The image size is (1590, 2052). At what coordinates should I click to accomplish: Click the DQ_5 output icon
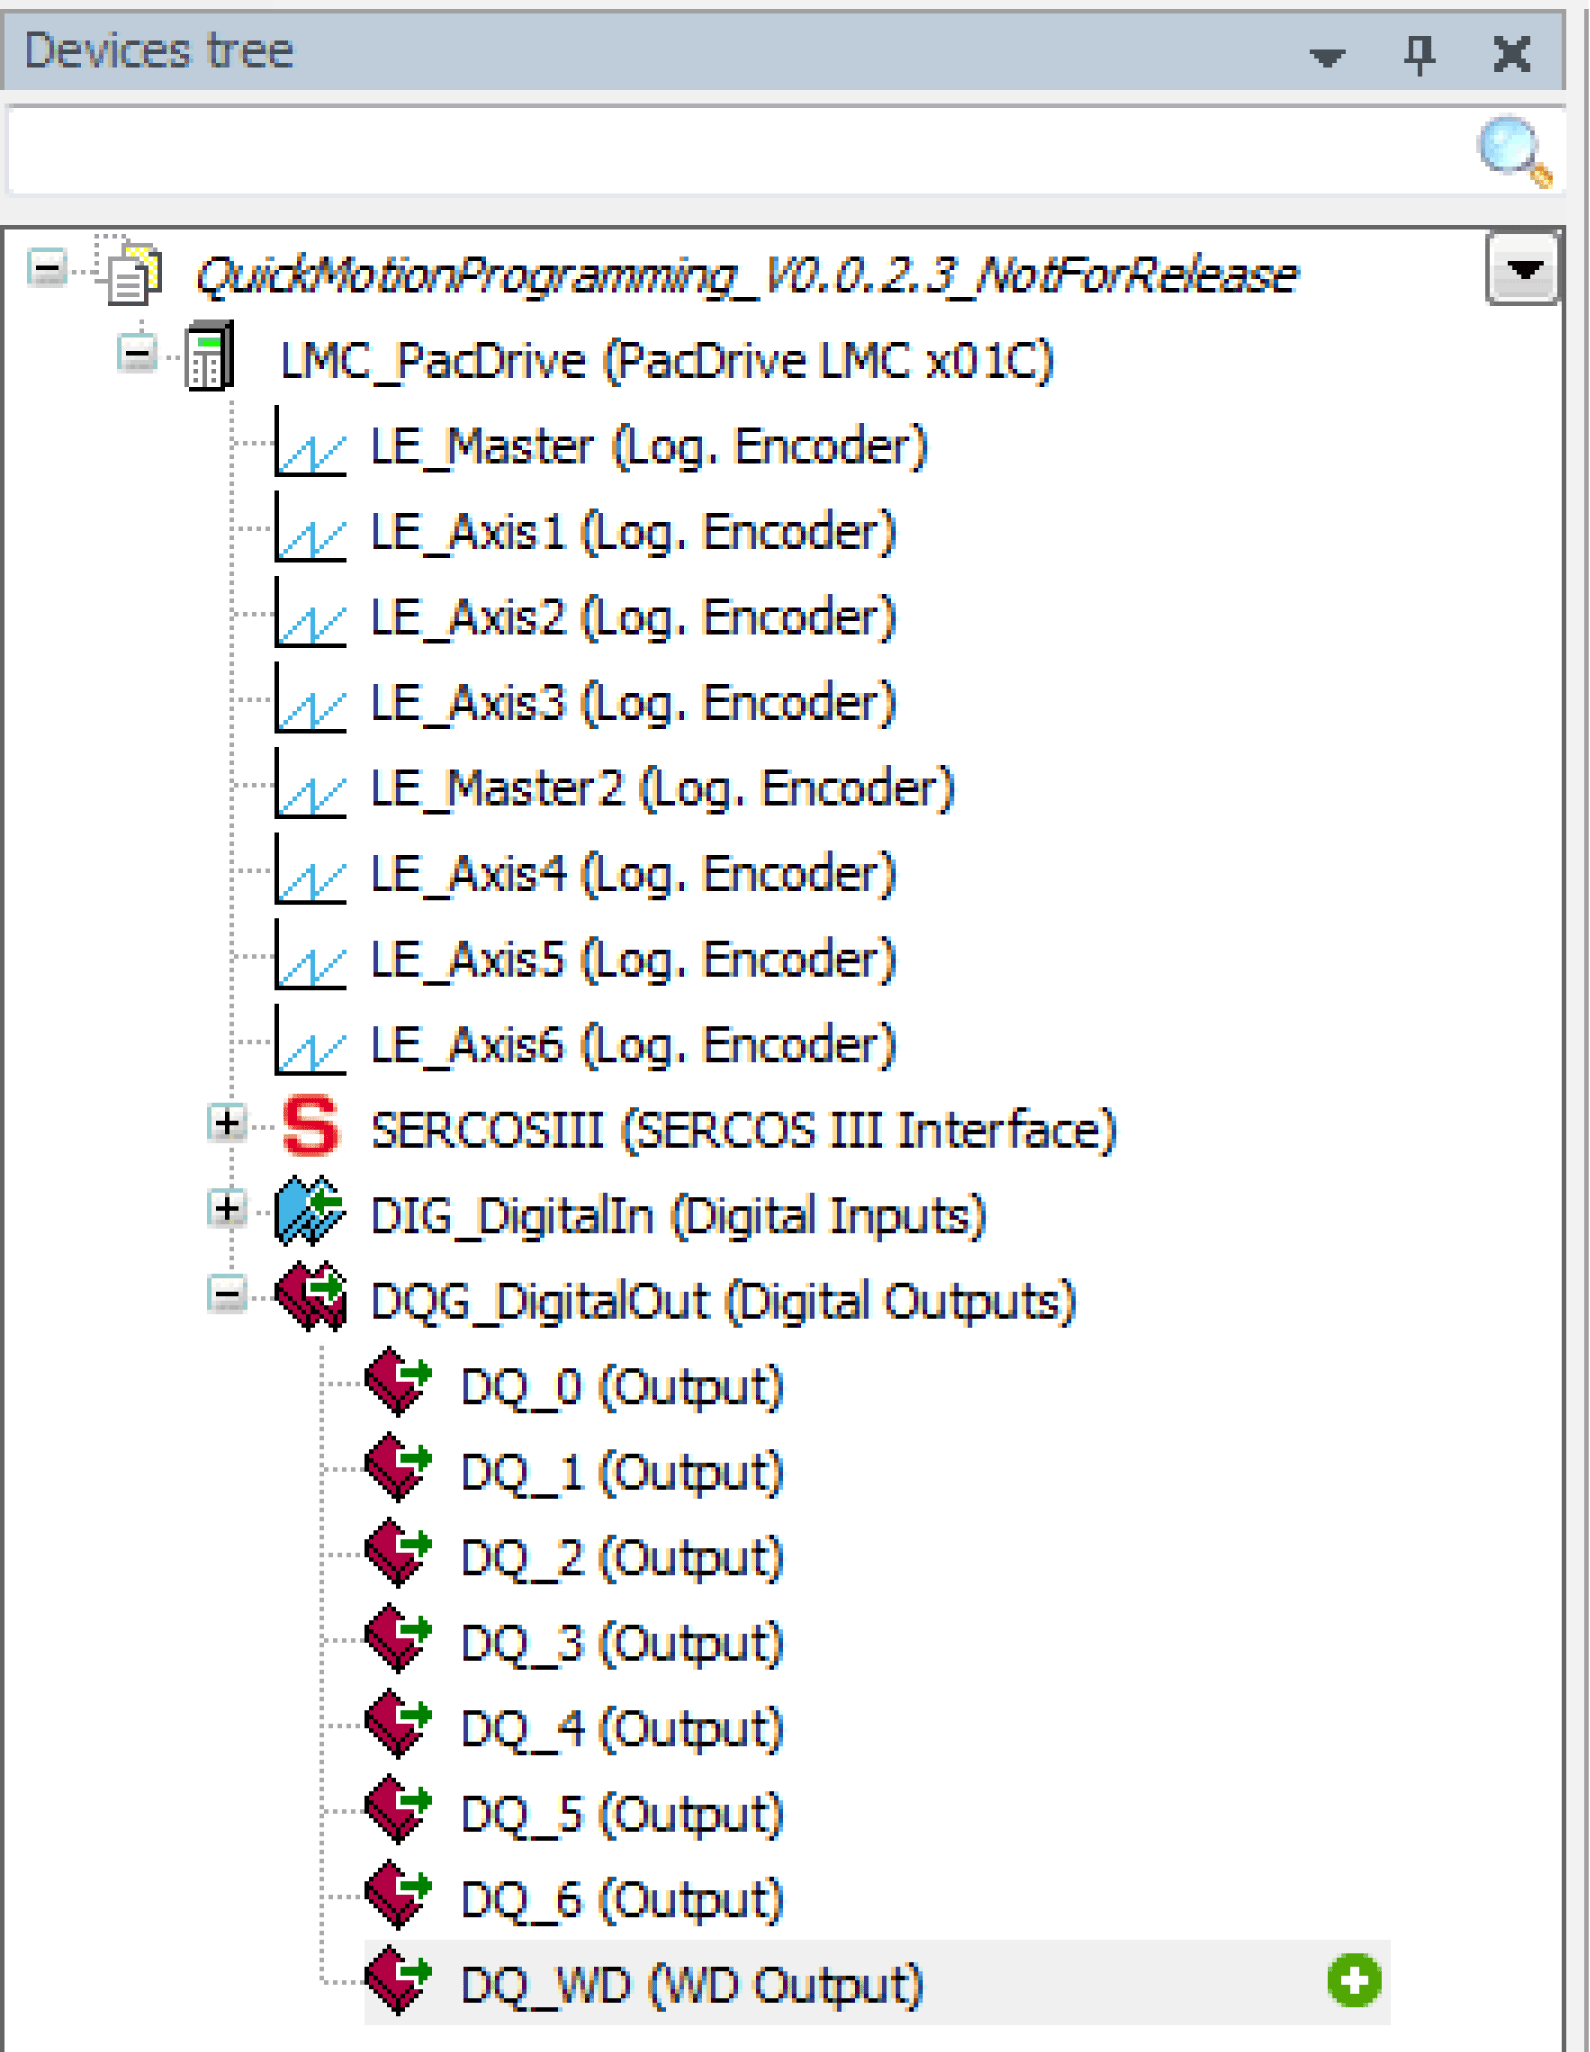(x=398, y=1811)
